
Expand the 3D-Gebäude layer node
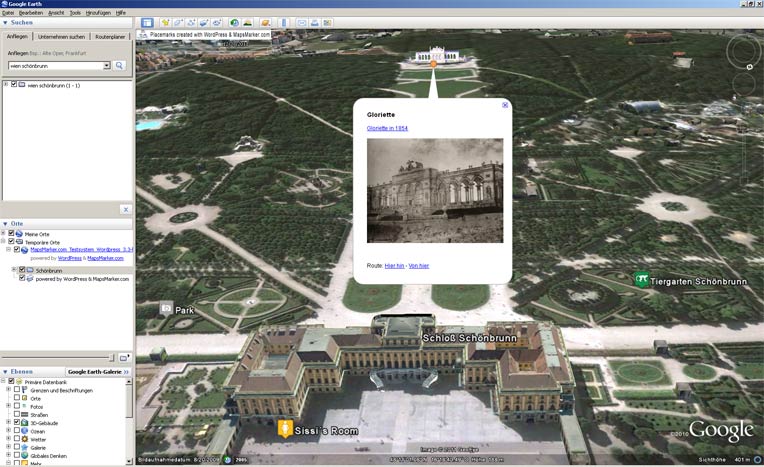tap(8, 422)
